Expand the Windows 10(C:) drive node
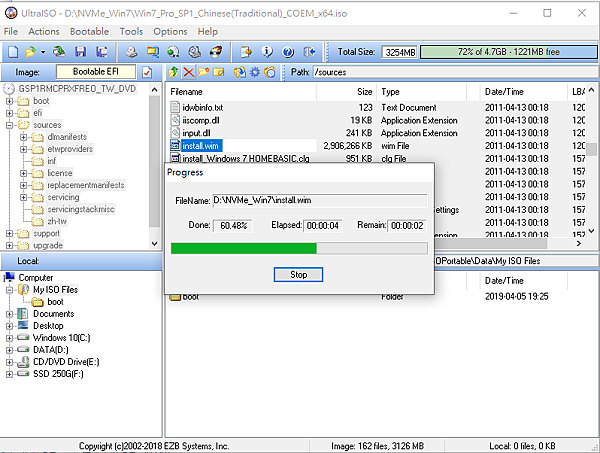 (9, 338)
